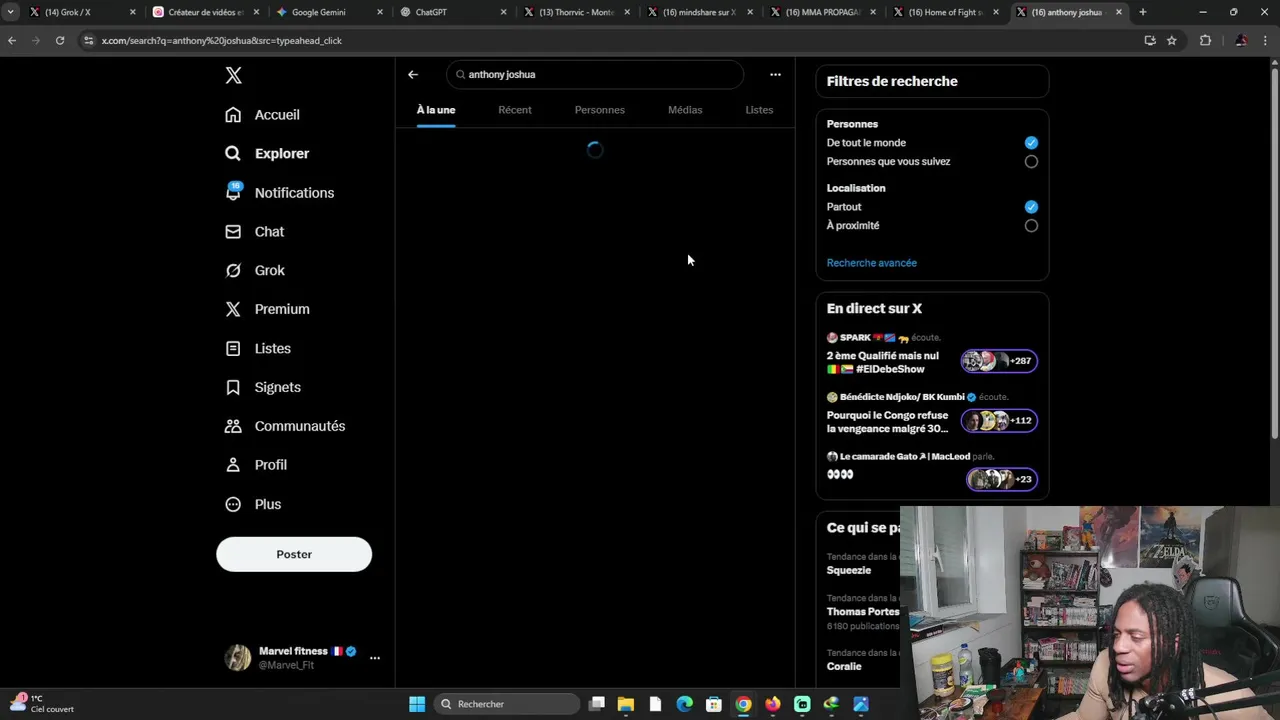The width and height of the screenshot is (1280, 720).
Task: Open the Explorer sidebar entry
Action: pos(268,154)
